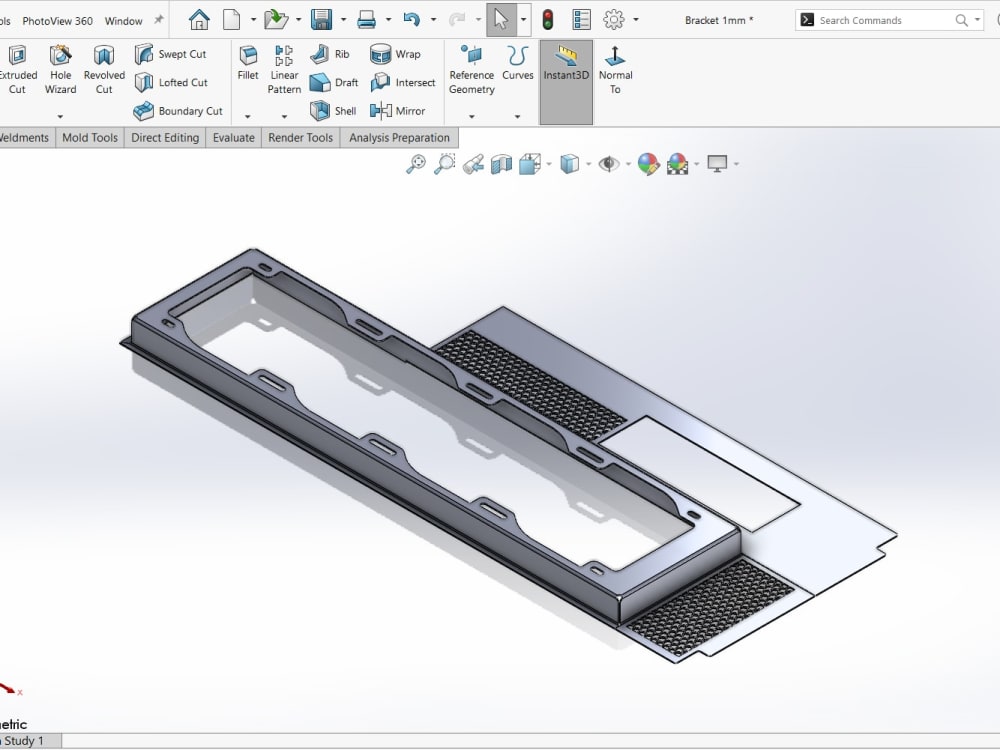
Task: Switch to the Evaluate tab
Action: point(233,138)
